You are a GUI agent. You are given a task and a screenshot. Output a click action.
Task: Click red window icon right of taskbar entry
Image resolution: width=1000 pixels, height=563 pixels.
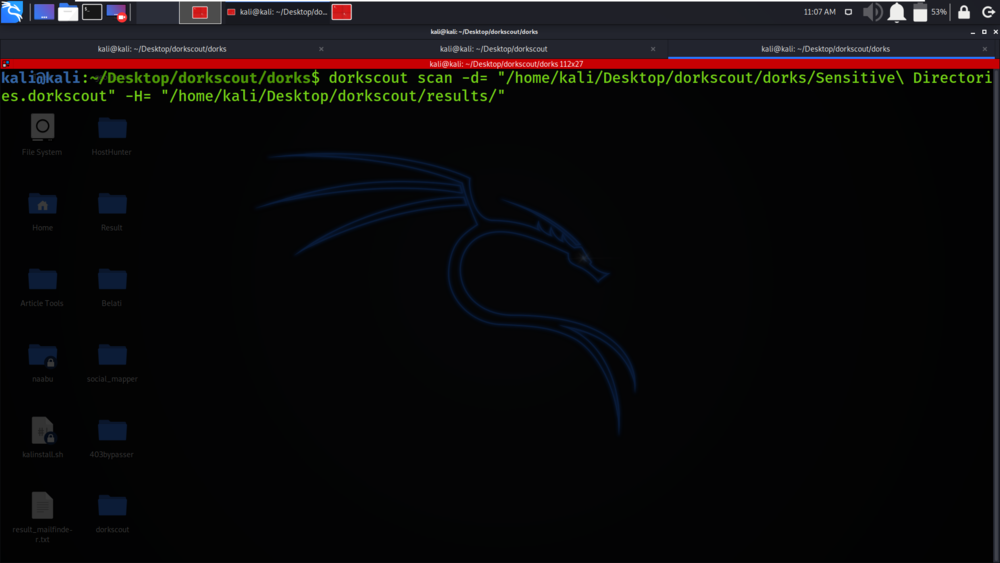click(x=341, y=12)
